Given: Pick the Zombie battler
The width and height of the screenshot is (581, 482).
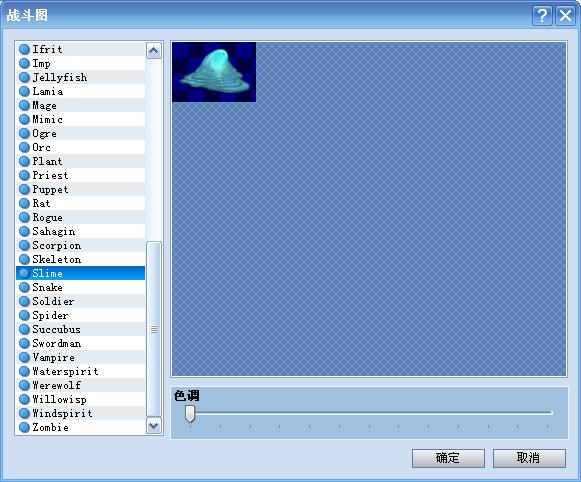Looking at the screenshot, I should click(x=80, y=428).
